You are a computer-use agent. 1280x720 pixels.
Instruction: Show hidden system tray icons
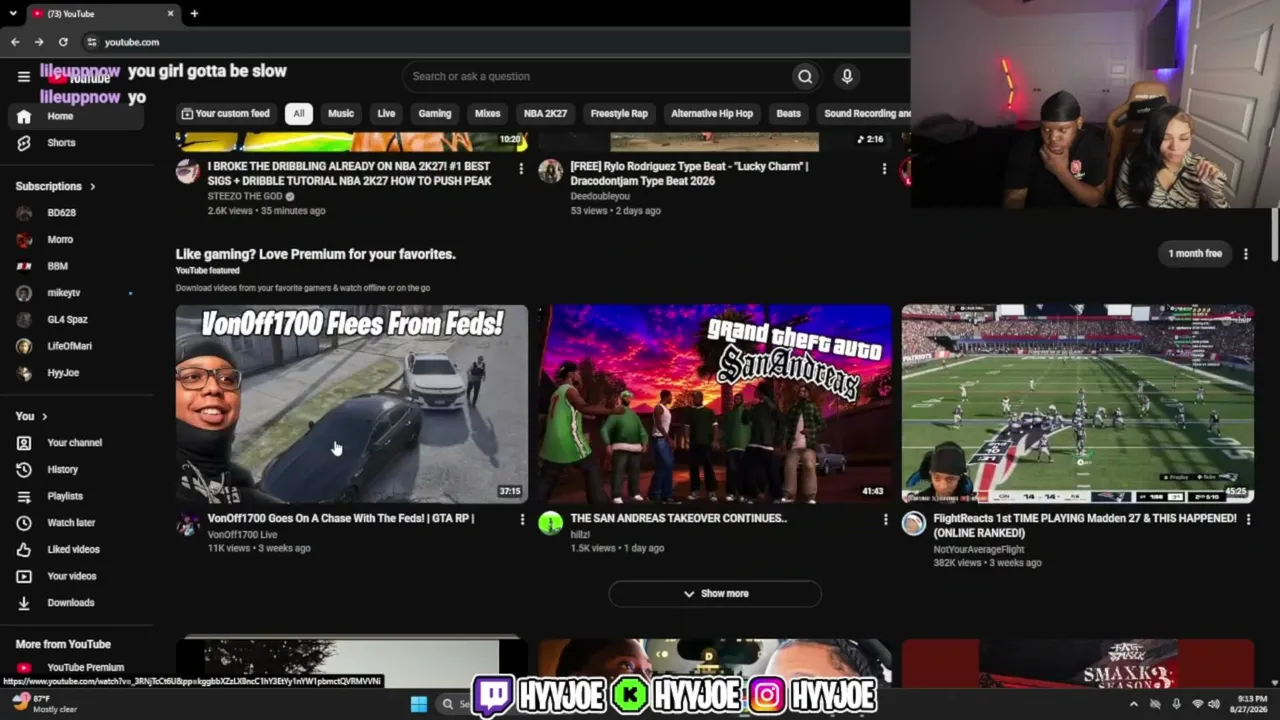coord(1133,704)
